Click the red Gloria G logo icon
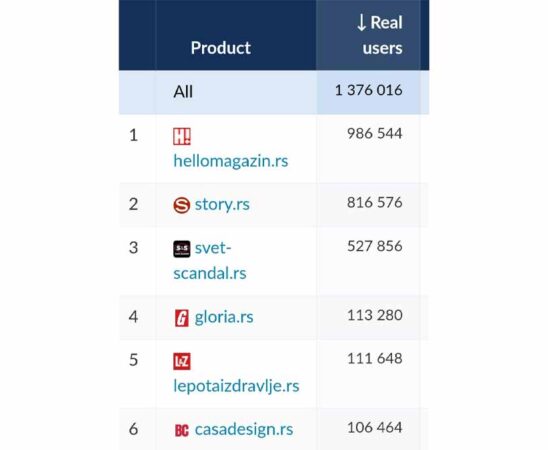548x450 pixels. point(182,318)
